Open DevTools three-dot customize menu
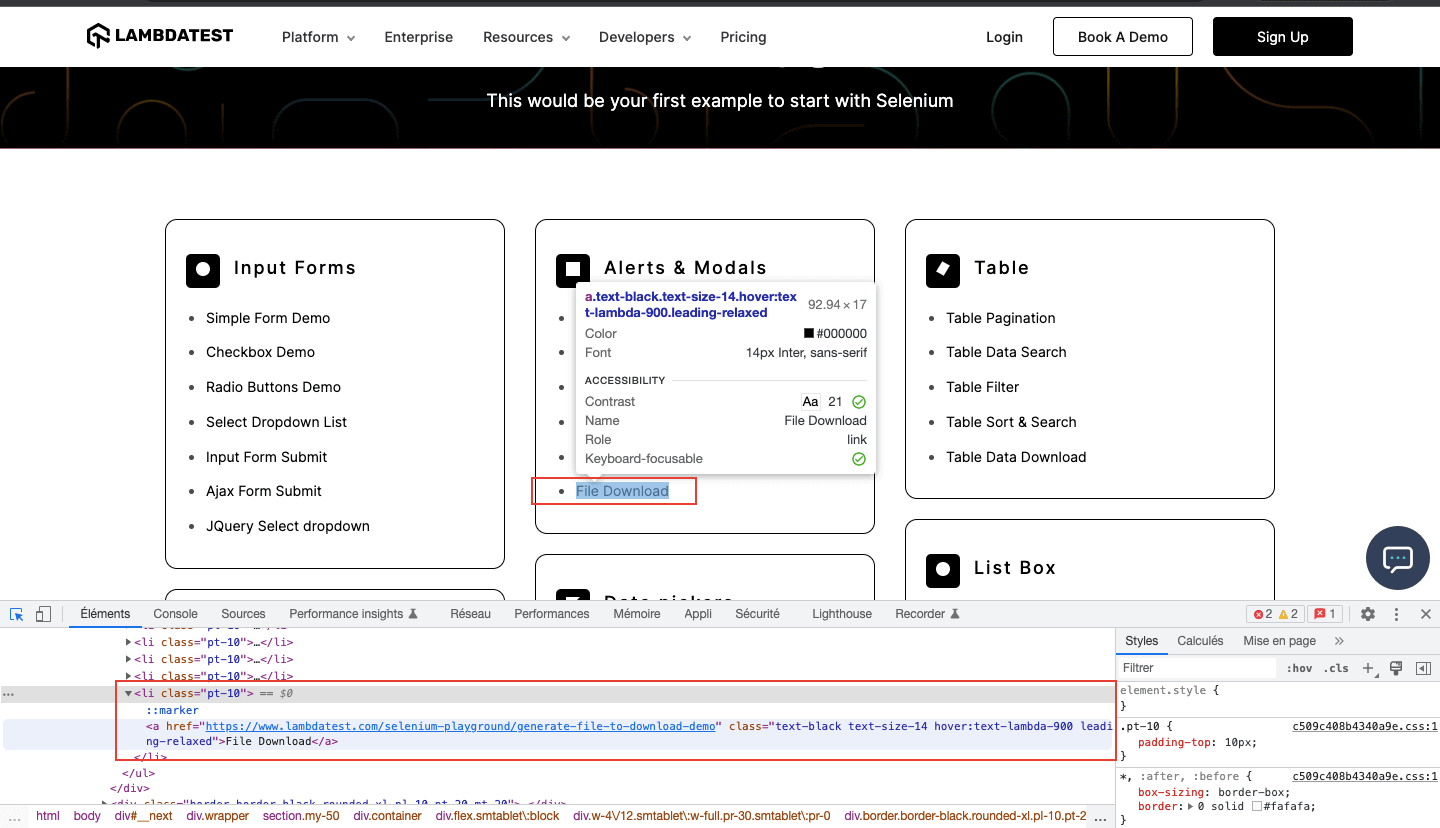The image size is (1440, 828). [x=1397, y=614]
